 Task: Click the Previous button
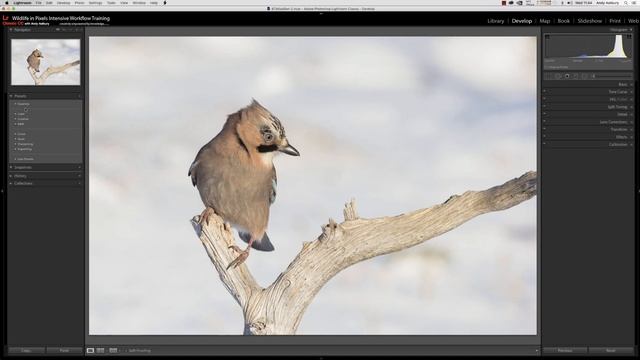[x=565, y=350]
